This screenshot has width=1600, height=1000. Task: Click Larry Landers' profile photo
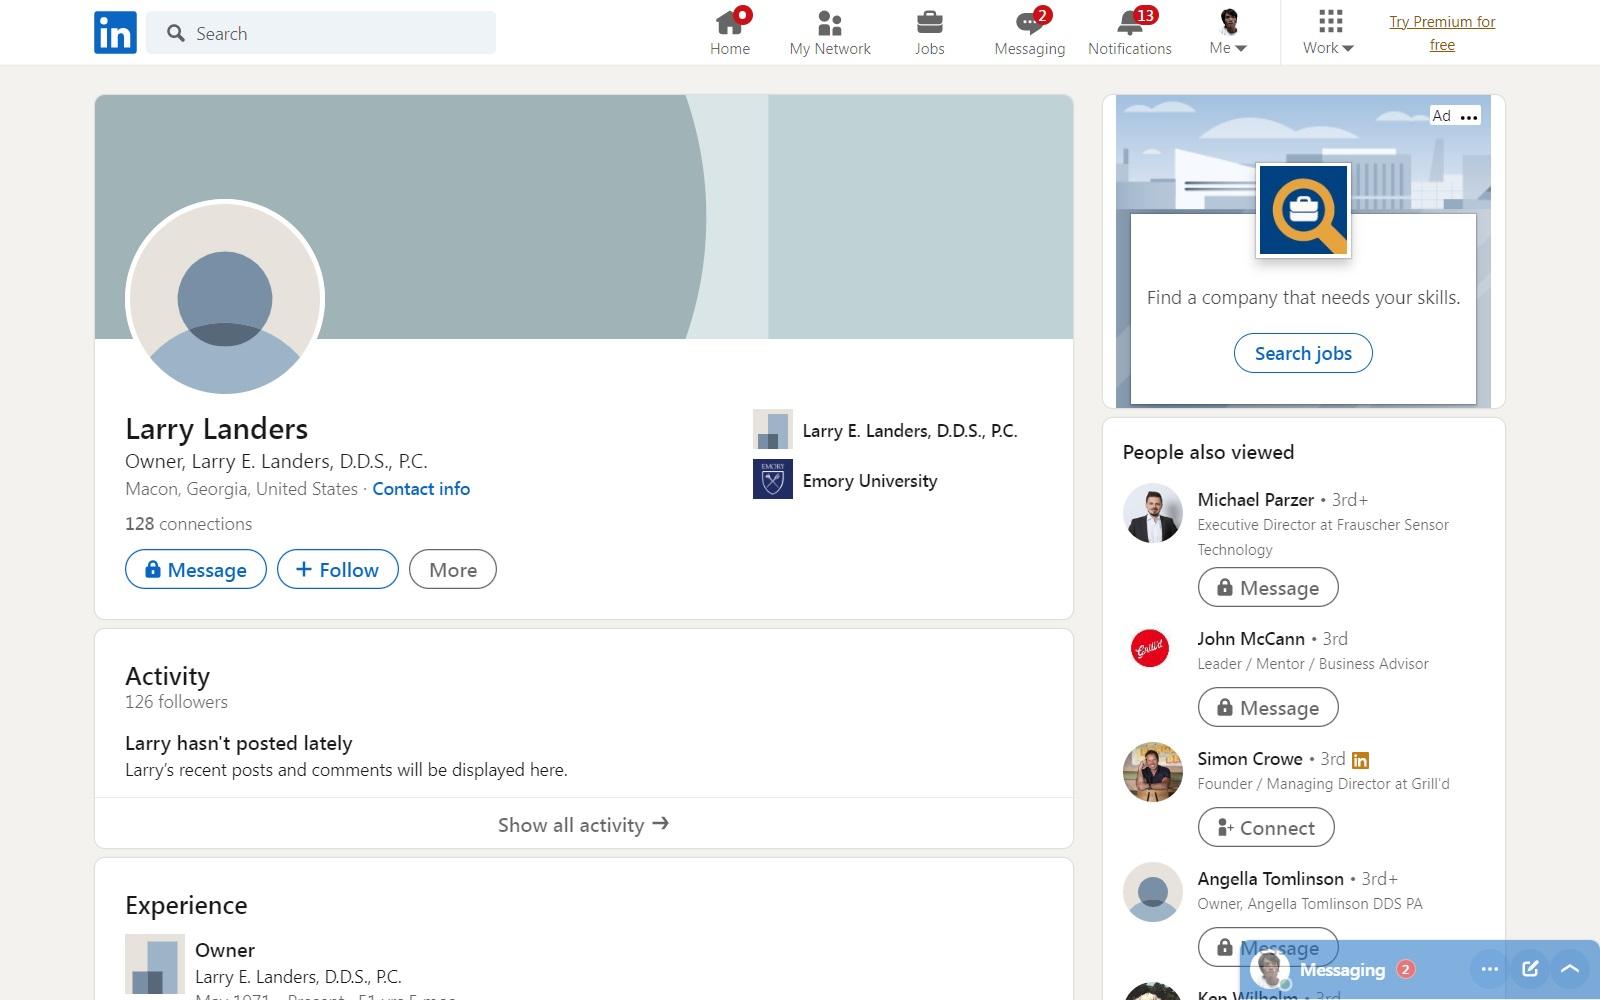coord(225,298)
